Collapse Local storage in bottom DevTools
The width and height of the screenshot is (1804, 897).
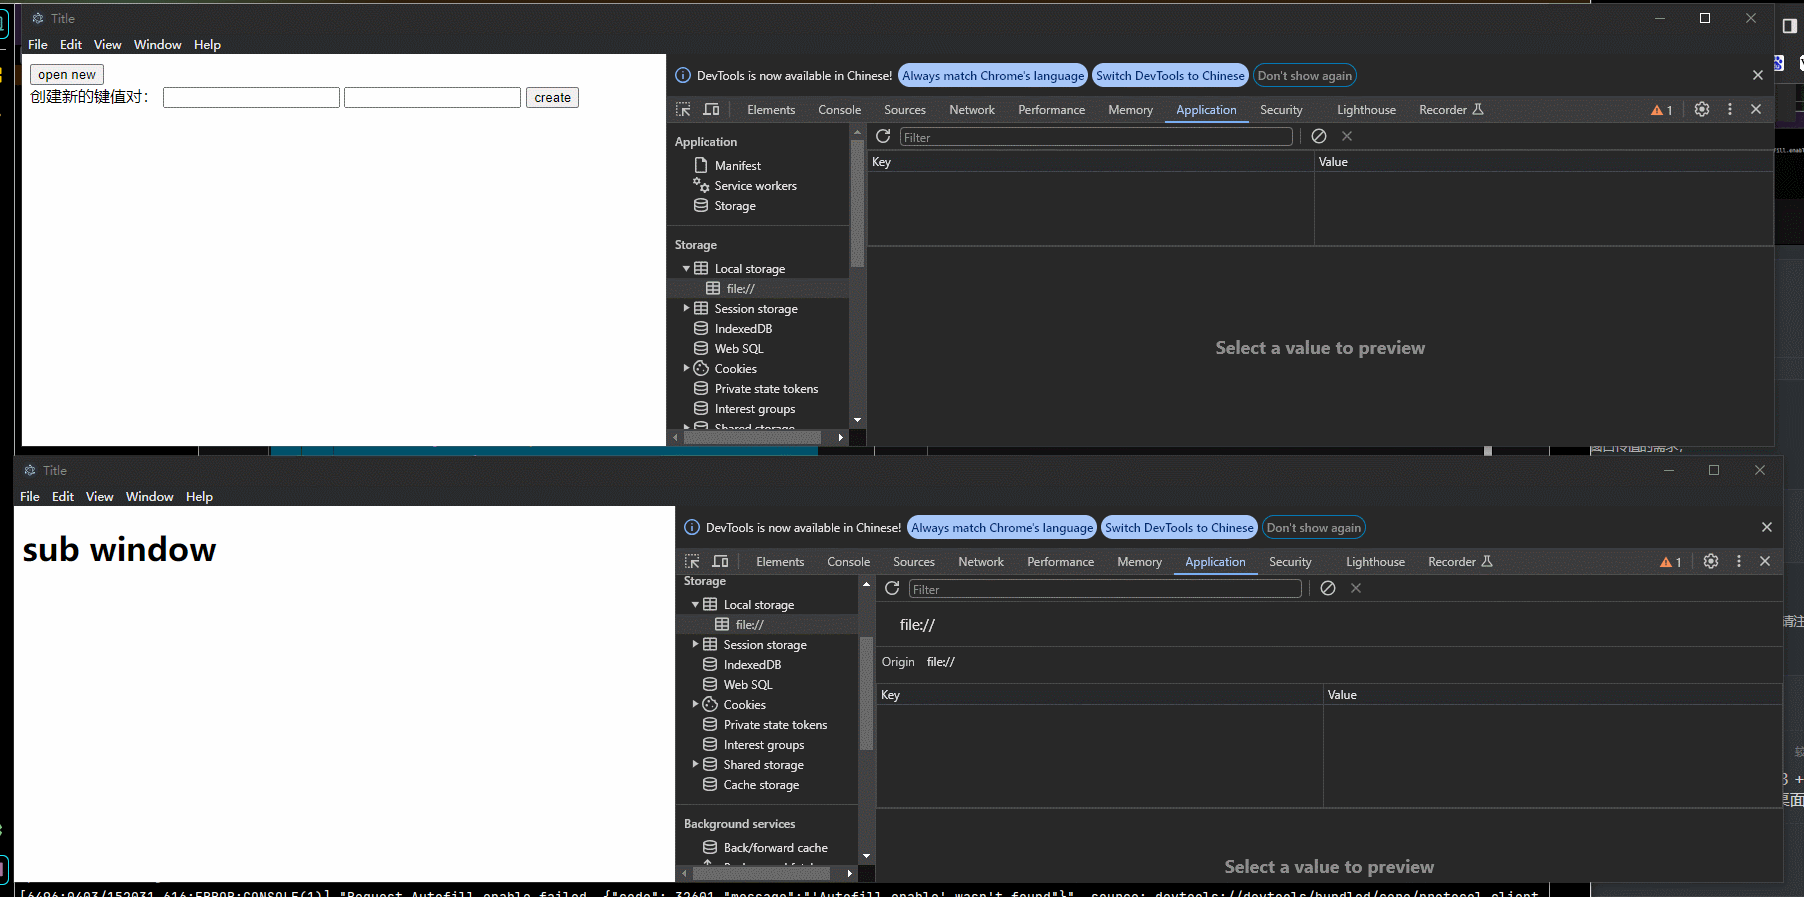[696, 605]
